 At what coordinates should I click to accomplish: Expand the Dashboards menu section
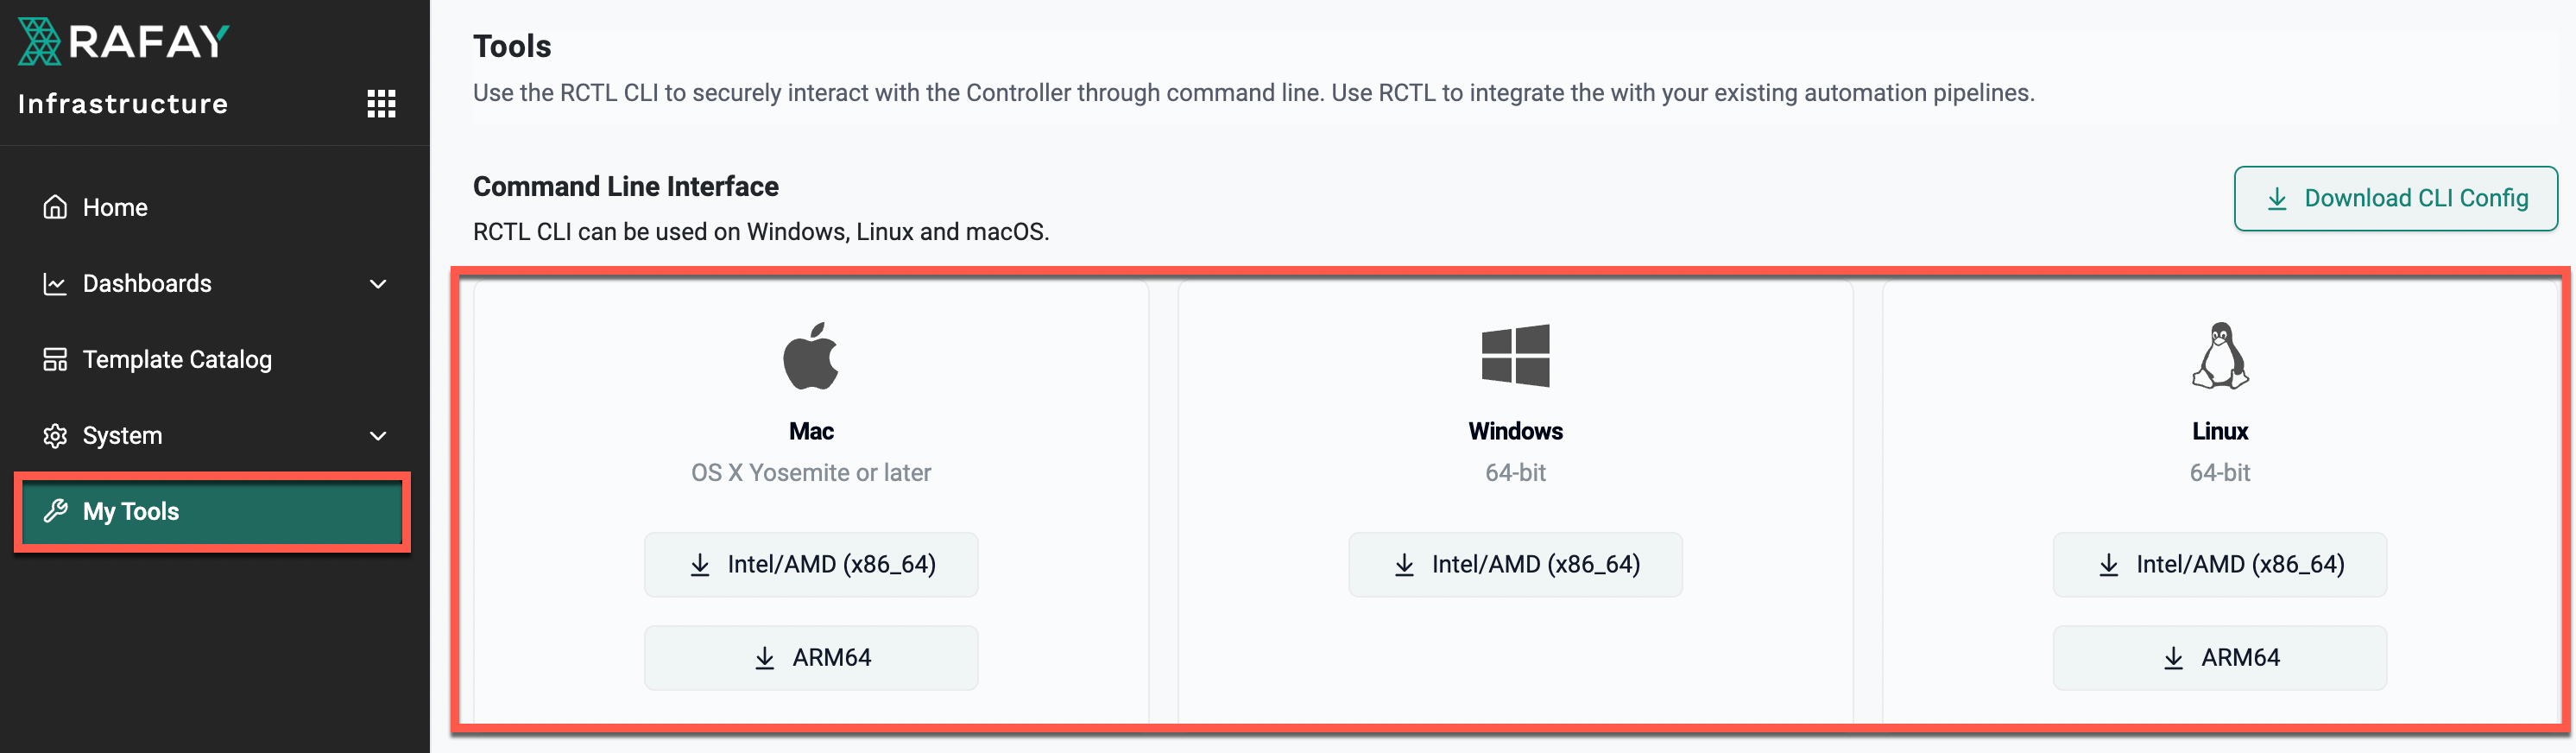point(378,283)
